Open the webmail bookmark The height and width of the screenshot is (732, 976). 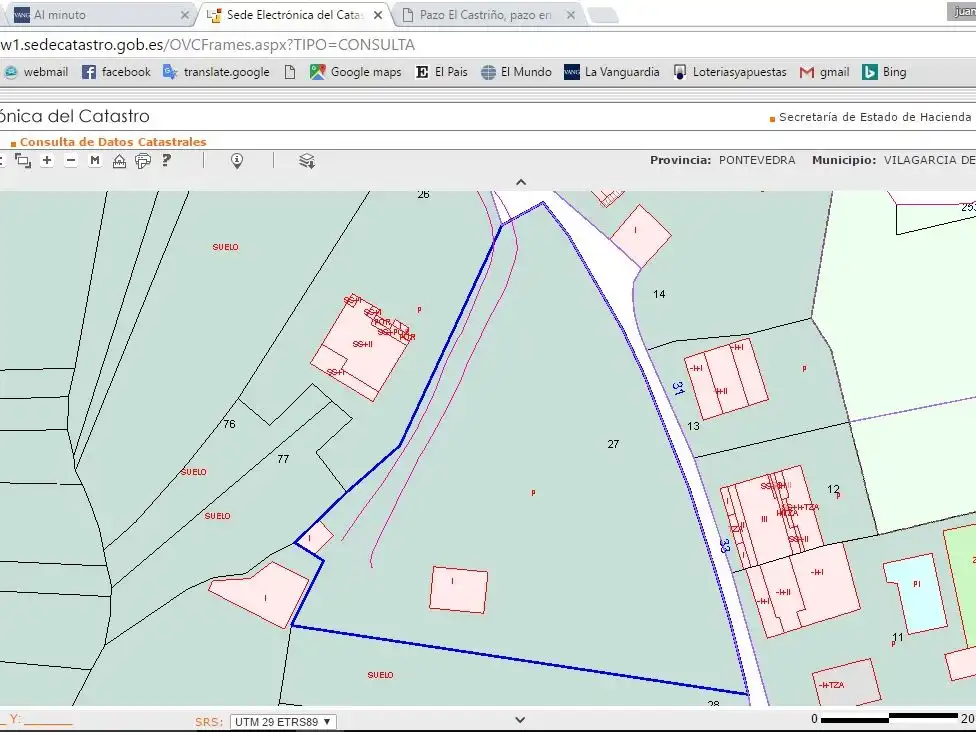[36, 72]
